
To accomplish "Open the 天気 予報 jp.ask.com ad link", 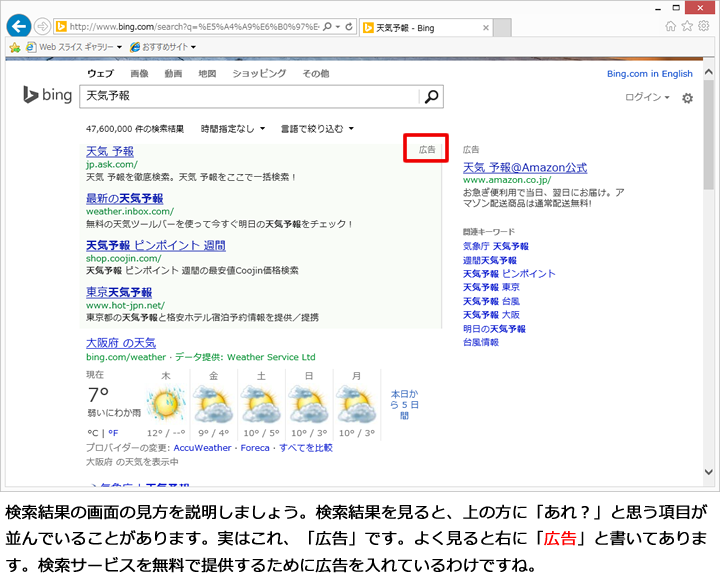I will pyautogui.click(x=110, y=151).
